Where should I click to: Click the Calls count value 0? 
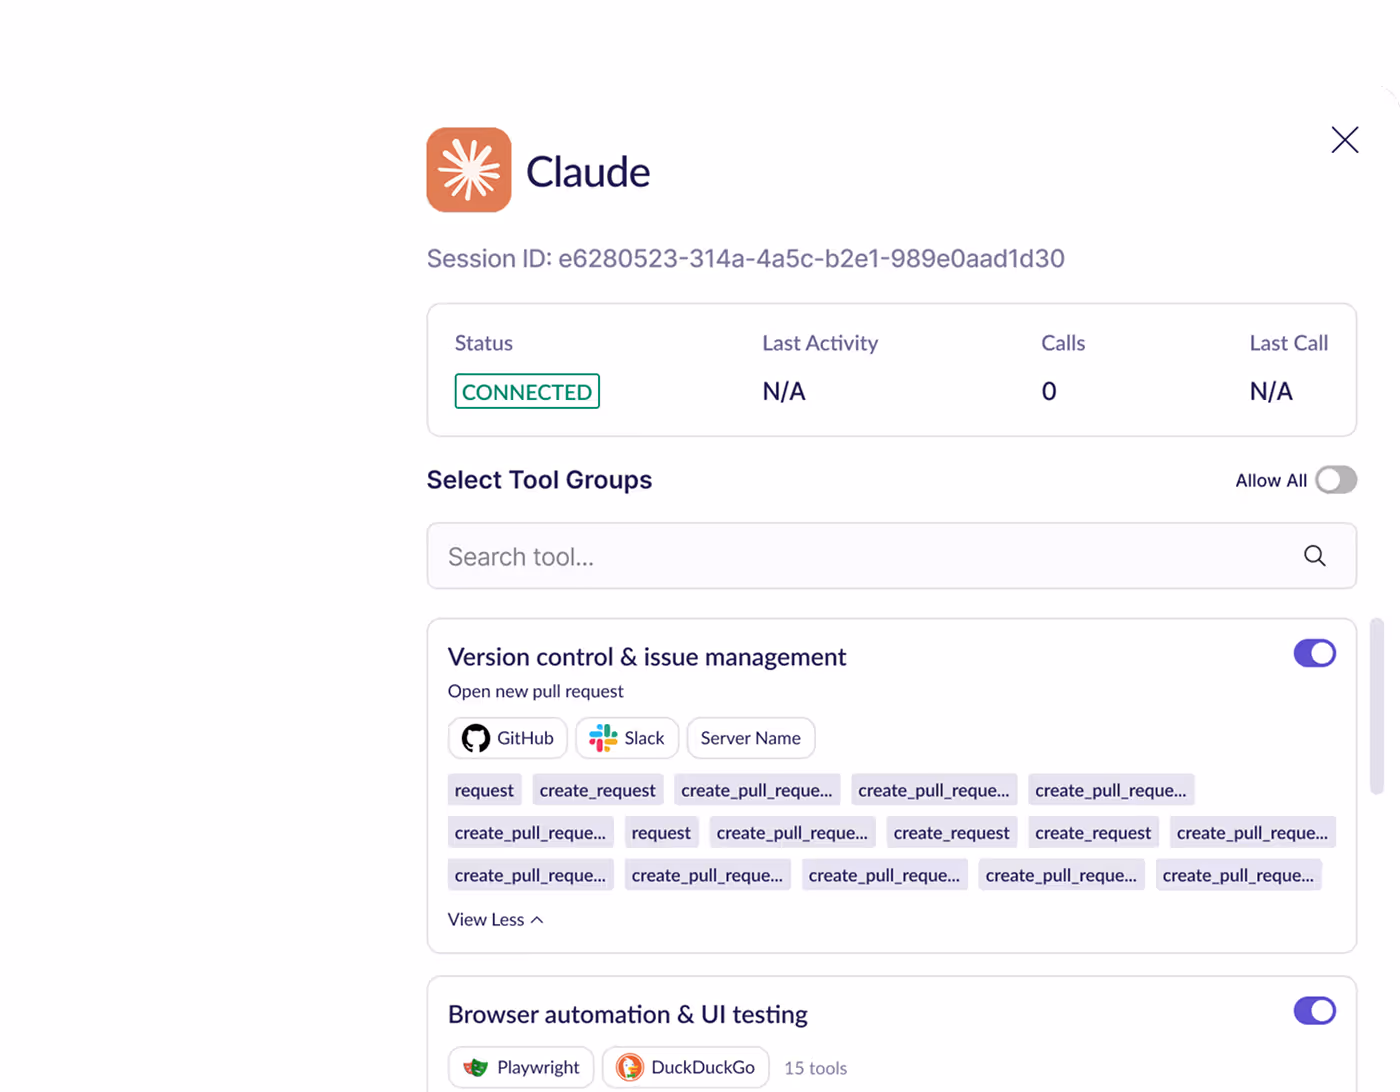point(1049,391)
